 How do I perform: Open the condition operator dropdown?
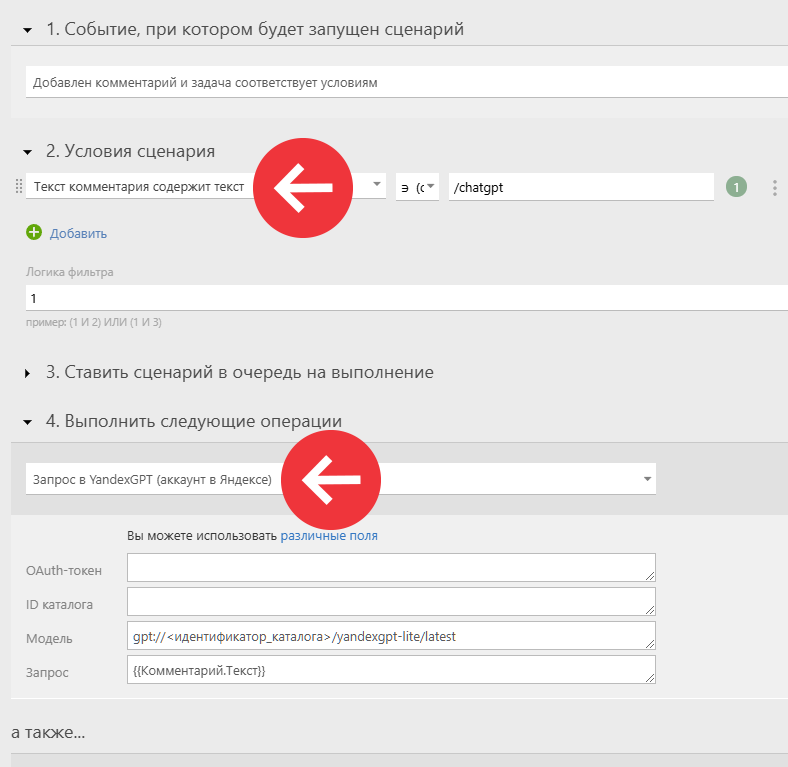click(417, 187)
